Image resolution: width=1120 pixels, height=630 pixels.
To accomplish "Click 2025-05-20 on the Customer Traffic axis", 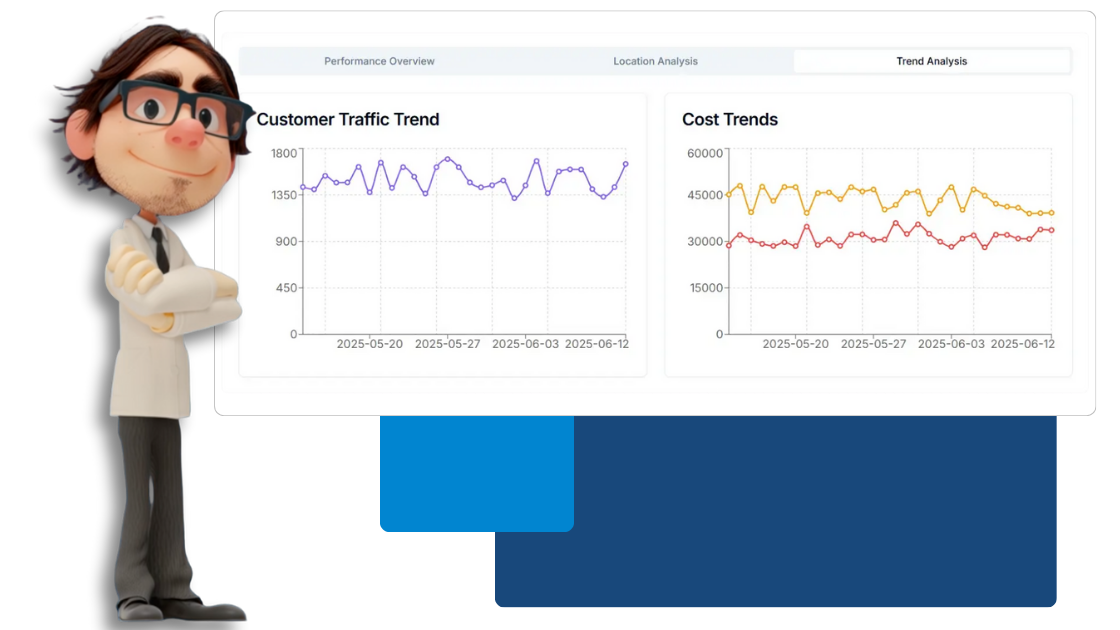I will [369, 344].
